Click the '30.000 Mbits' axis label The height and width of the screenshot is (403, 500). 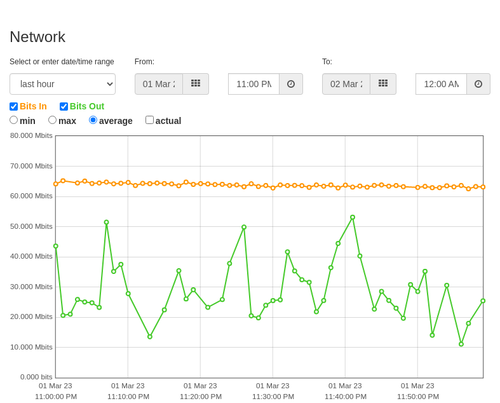[31, 287]
